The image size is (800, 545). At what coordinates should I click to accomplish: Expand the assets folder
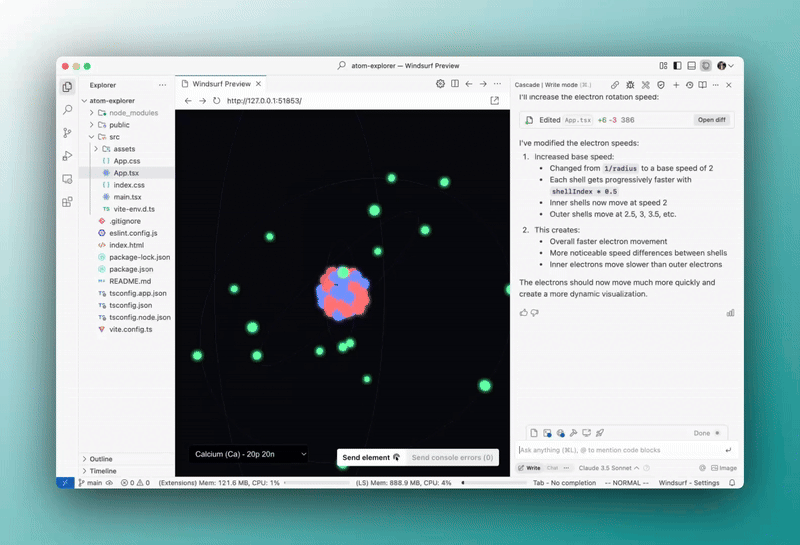click(128, 149)
